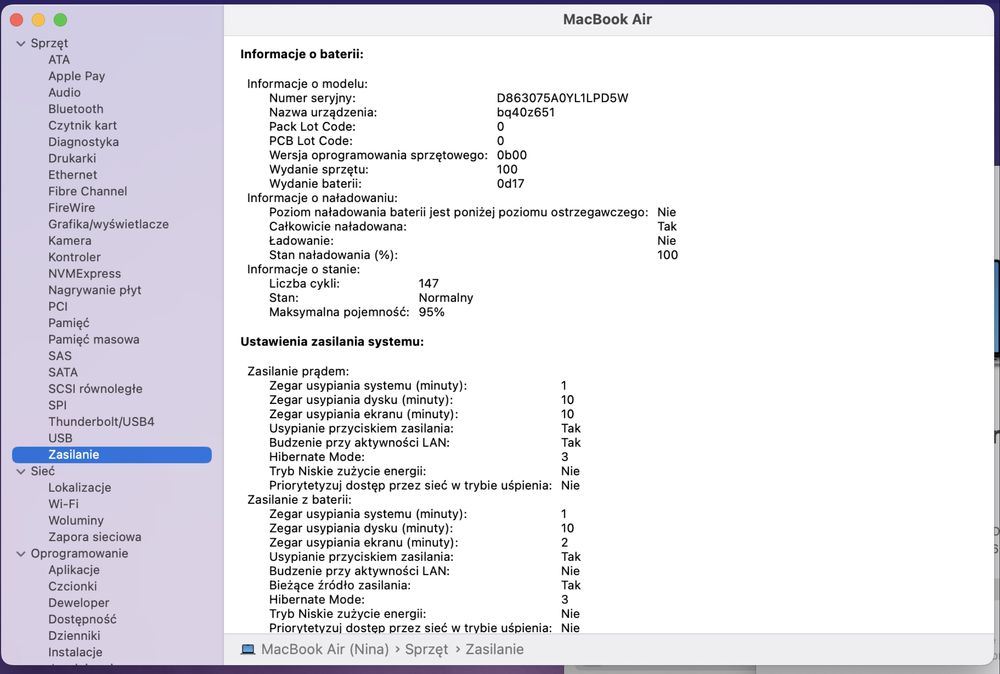Select Dostępność entry

(x=83, y=619)
